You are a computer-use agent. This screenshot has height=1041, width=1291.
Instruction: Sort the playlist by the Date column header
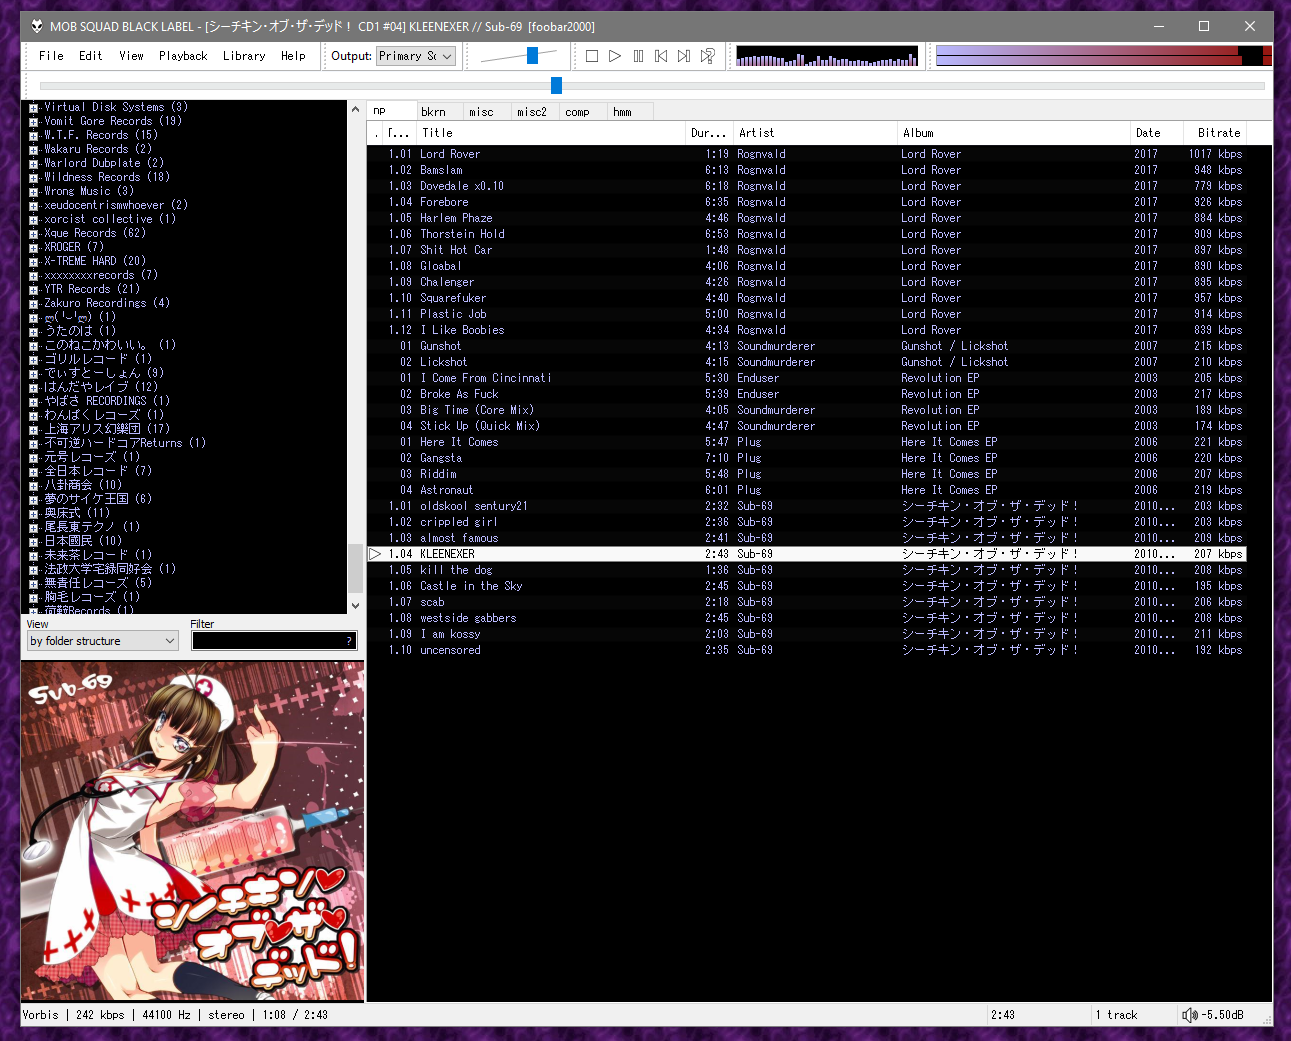(x=1156, y=133)
